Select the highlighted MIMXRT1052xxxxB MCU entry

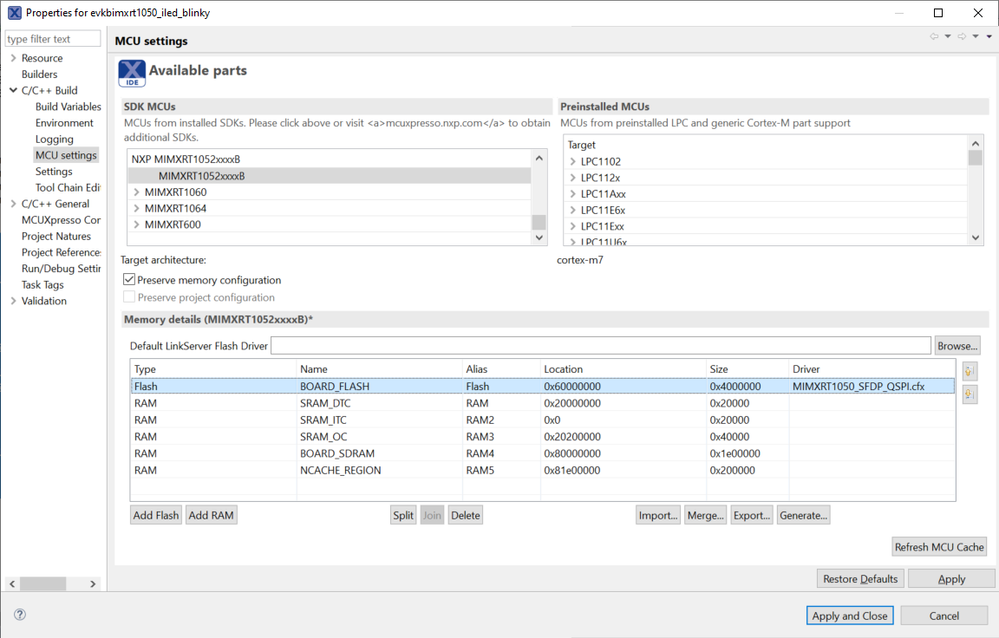tap(329, 176)
